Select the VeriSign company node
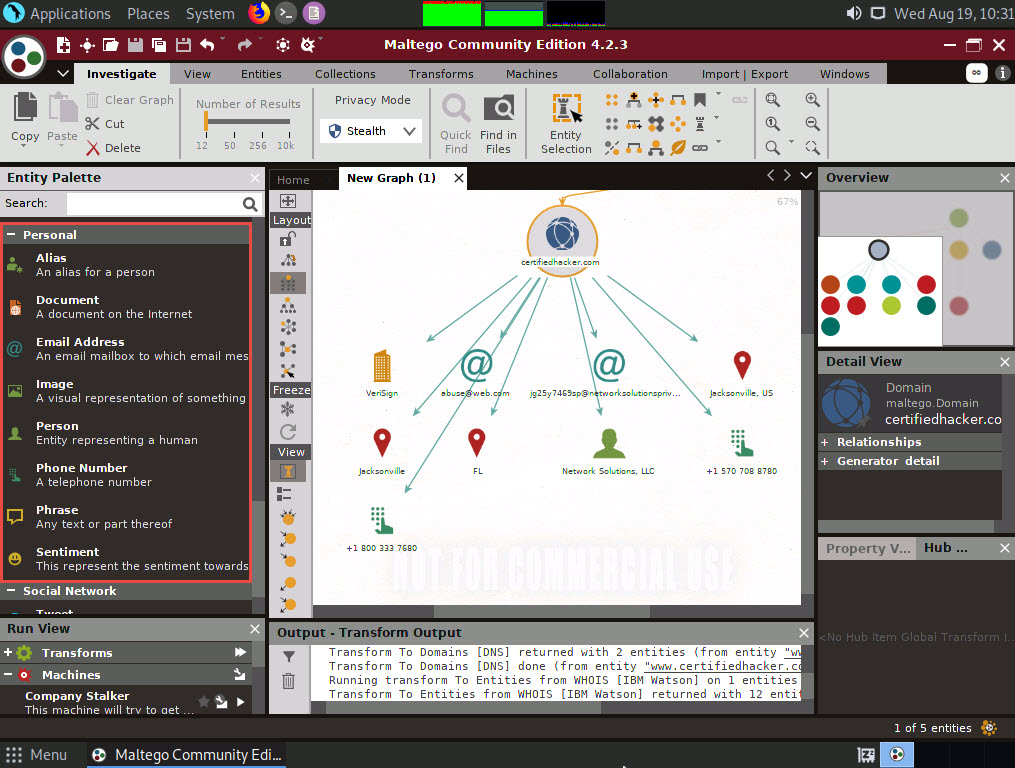The image size is (1015, 768). pos(382,366)
